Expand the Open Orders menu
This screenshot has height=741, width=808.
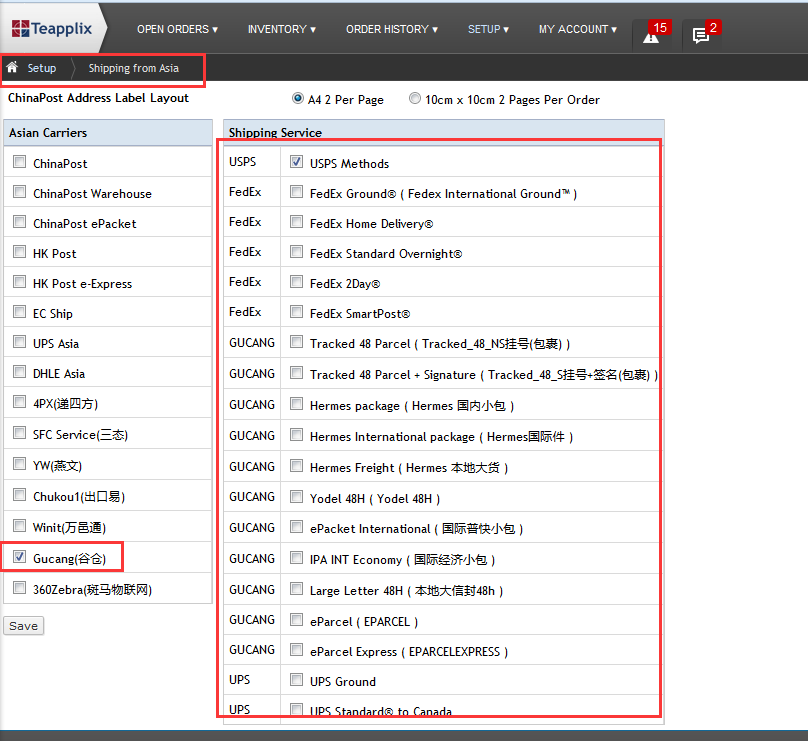coord(177,29)
